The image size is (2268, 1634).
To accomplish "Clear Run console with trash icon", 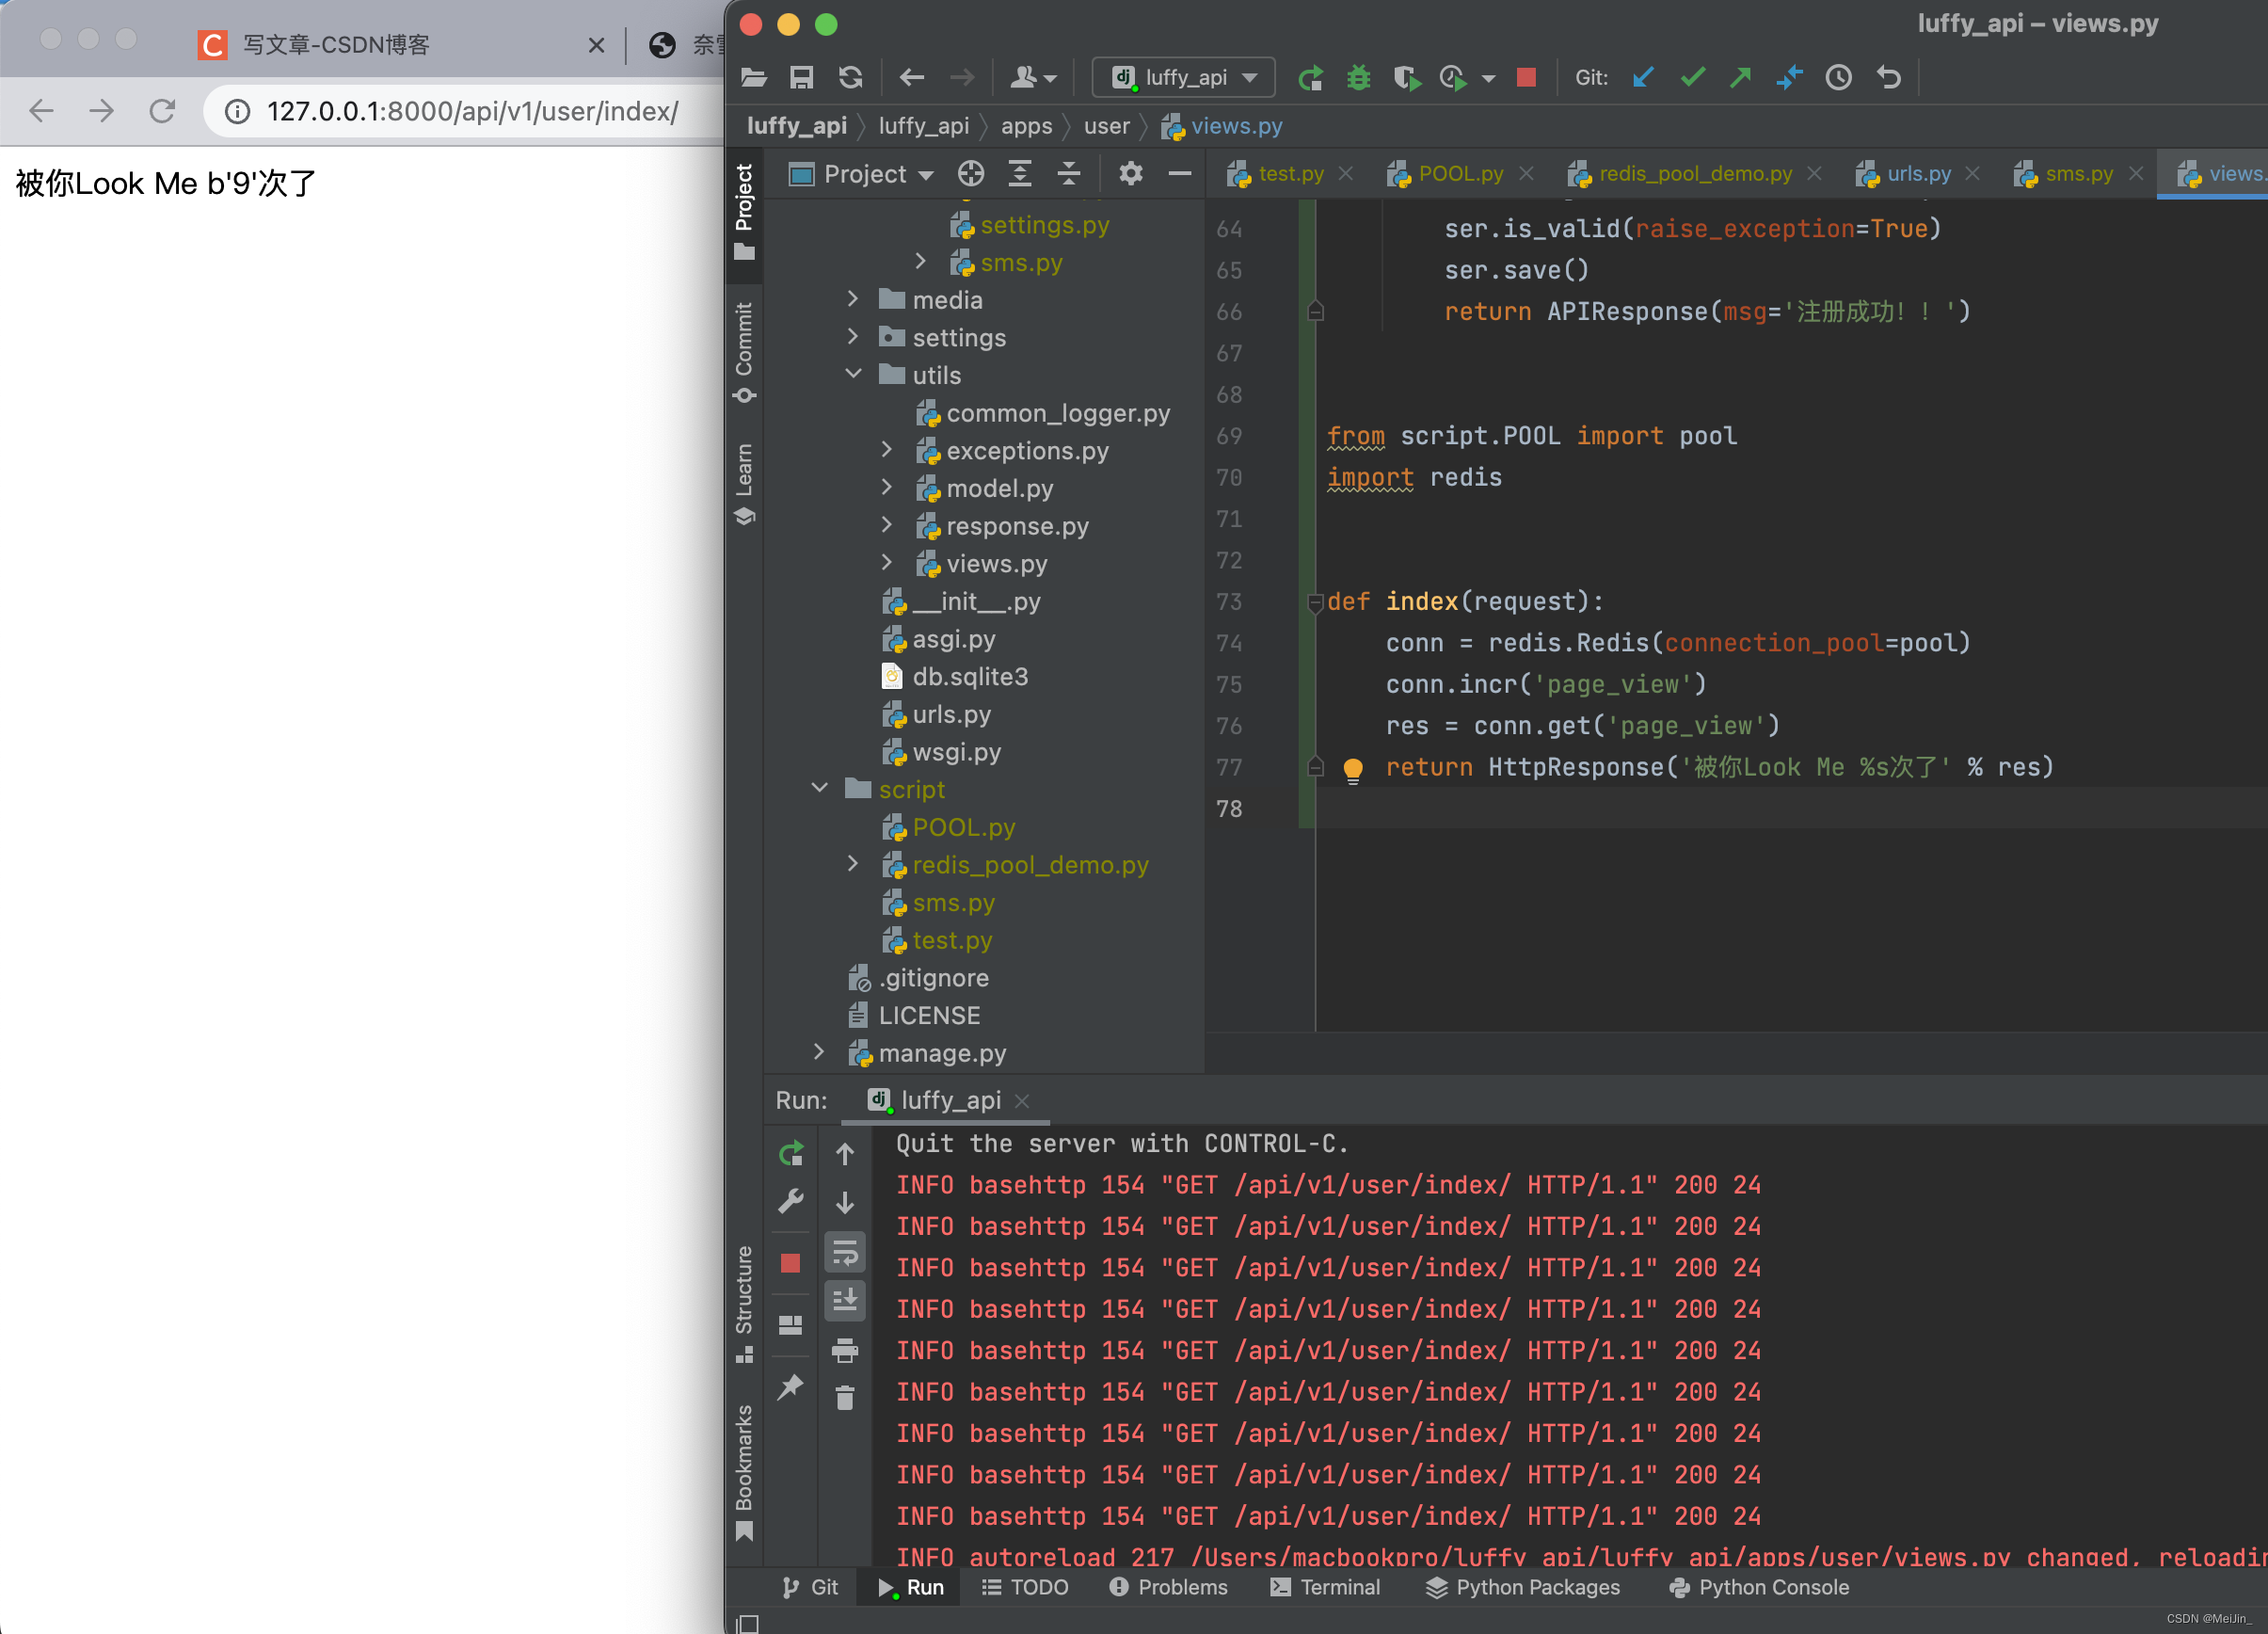I will click(845, 1397).
